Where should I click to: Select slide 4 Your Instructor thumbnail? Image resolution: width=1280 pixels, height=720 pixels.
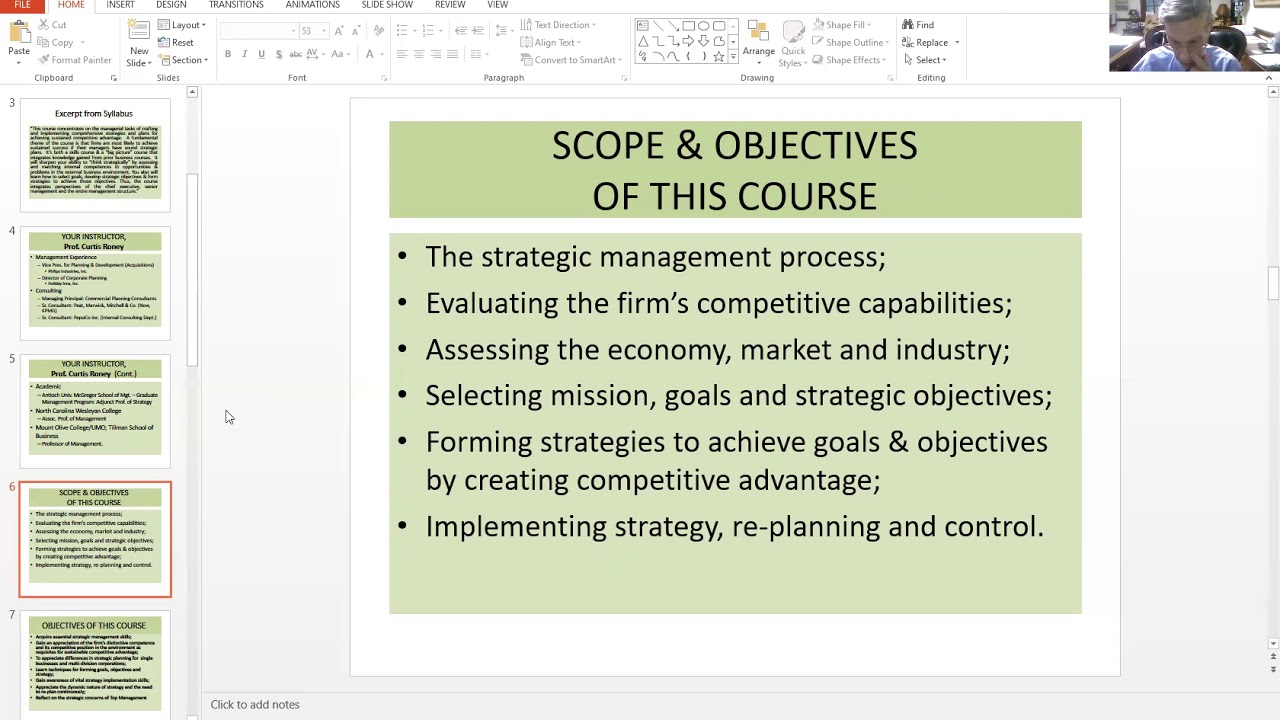pos(95,283)
